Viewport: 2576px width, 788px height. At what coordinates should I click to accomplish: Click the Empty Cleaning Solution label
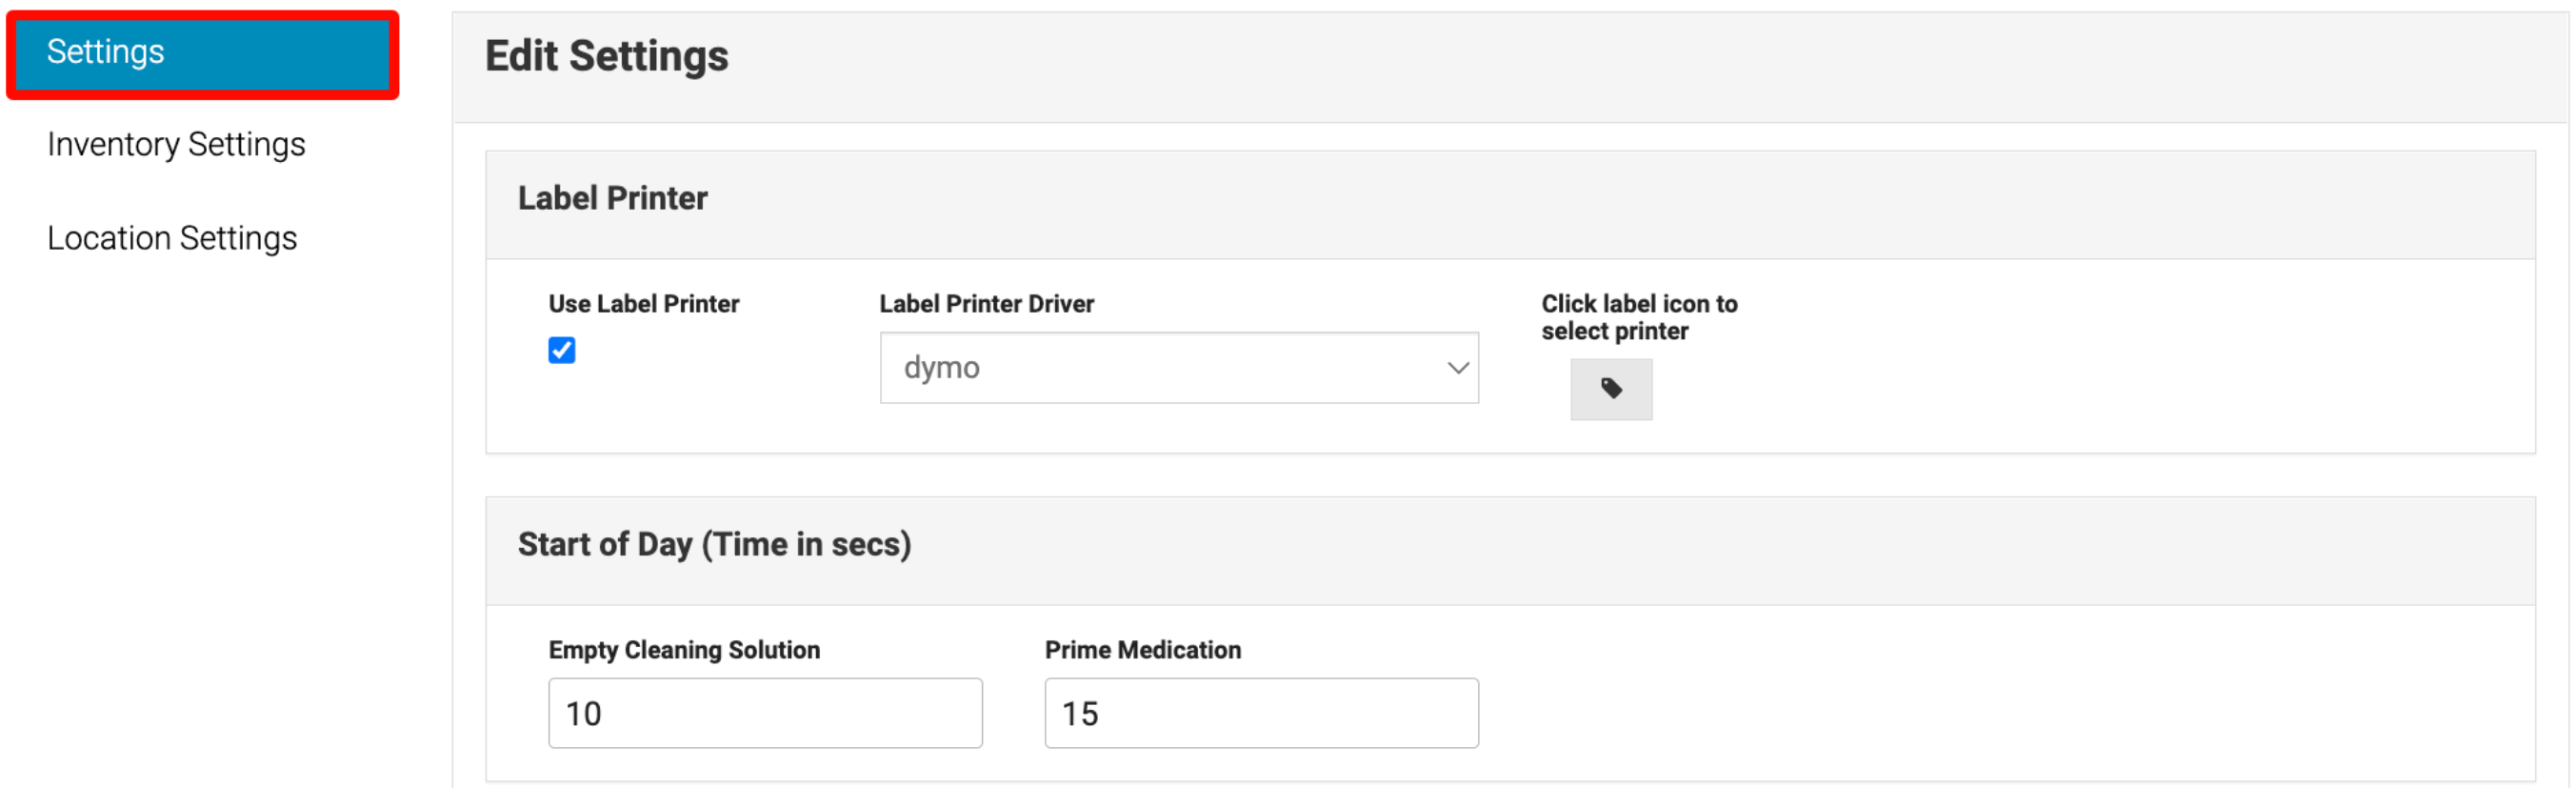tap(683, 650)
